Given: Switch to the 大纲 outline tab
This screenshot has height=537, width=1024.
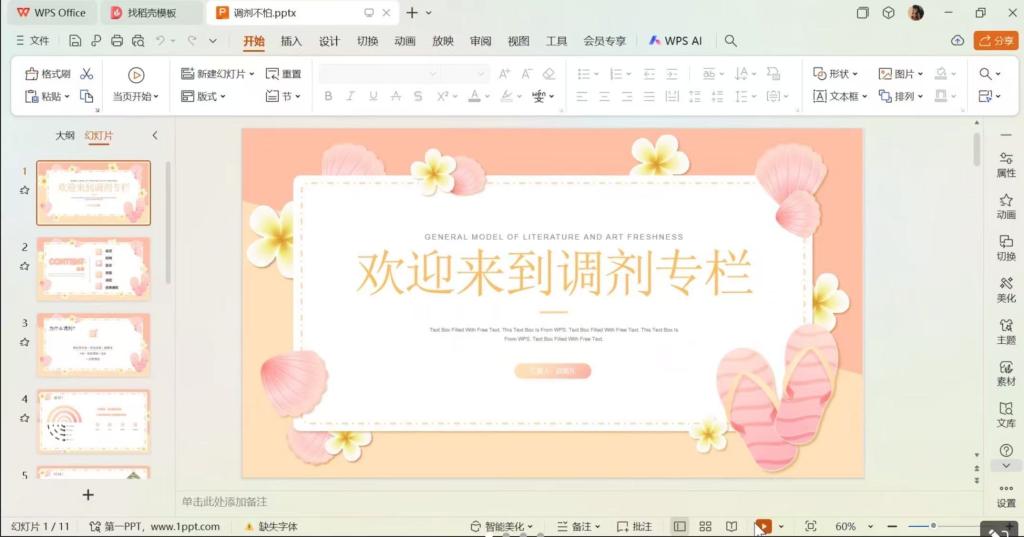Looking at the screenshot, I should click(x=65, y=135).
